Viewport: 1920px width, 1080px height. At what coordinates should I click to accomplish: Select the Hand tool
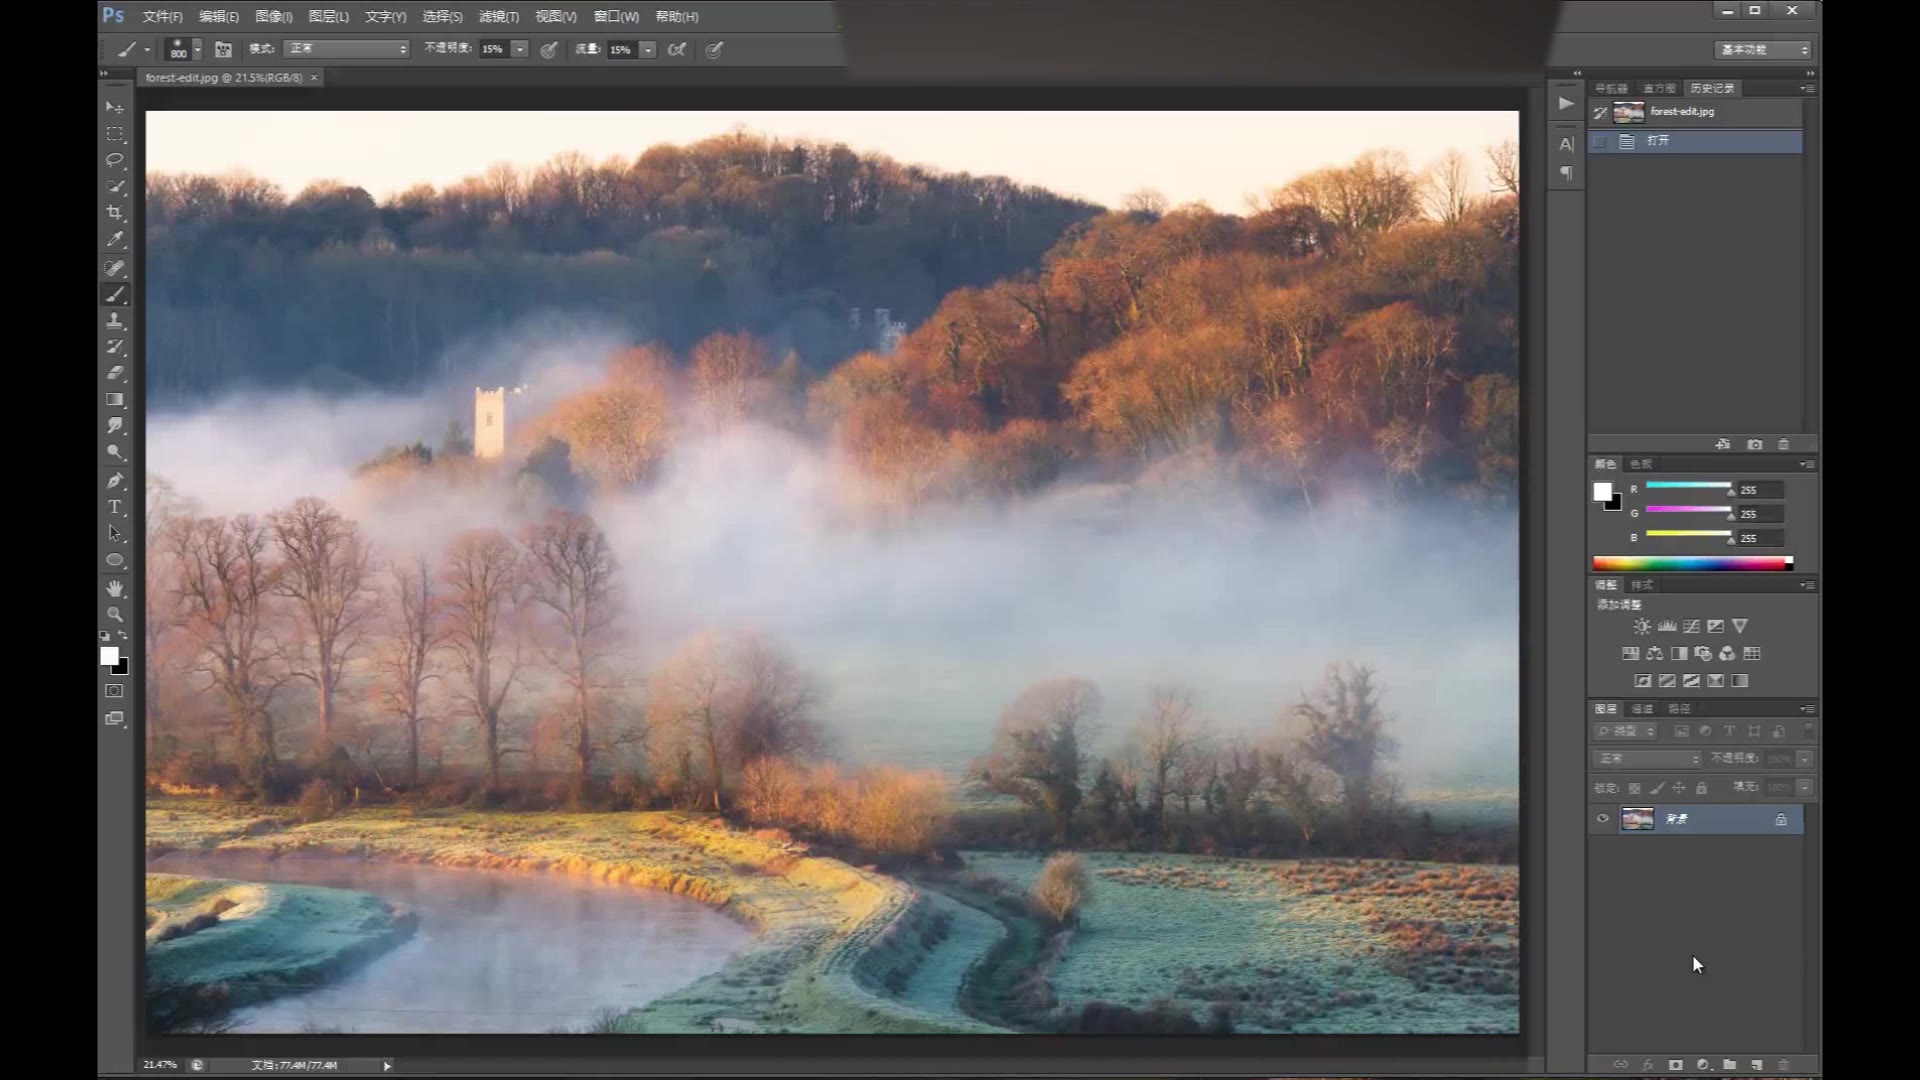click(x=115, y=588)
